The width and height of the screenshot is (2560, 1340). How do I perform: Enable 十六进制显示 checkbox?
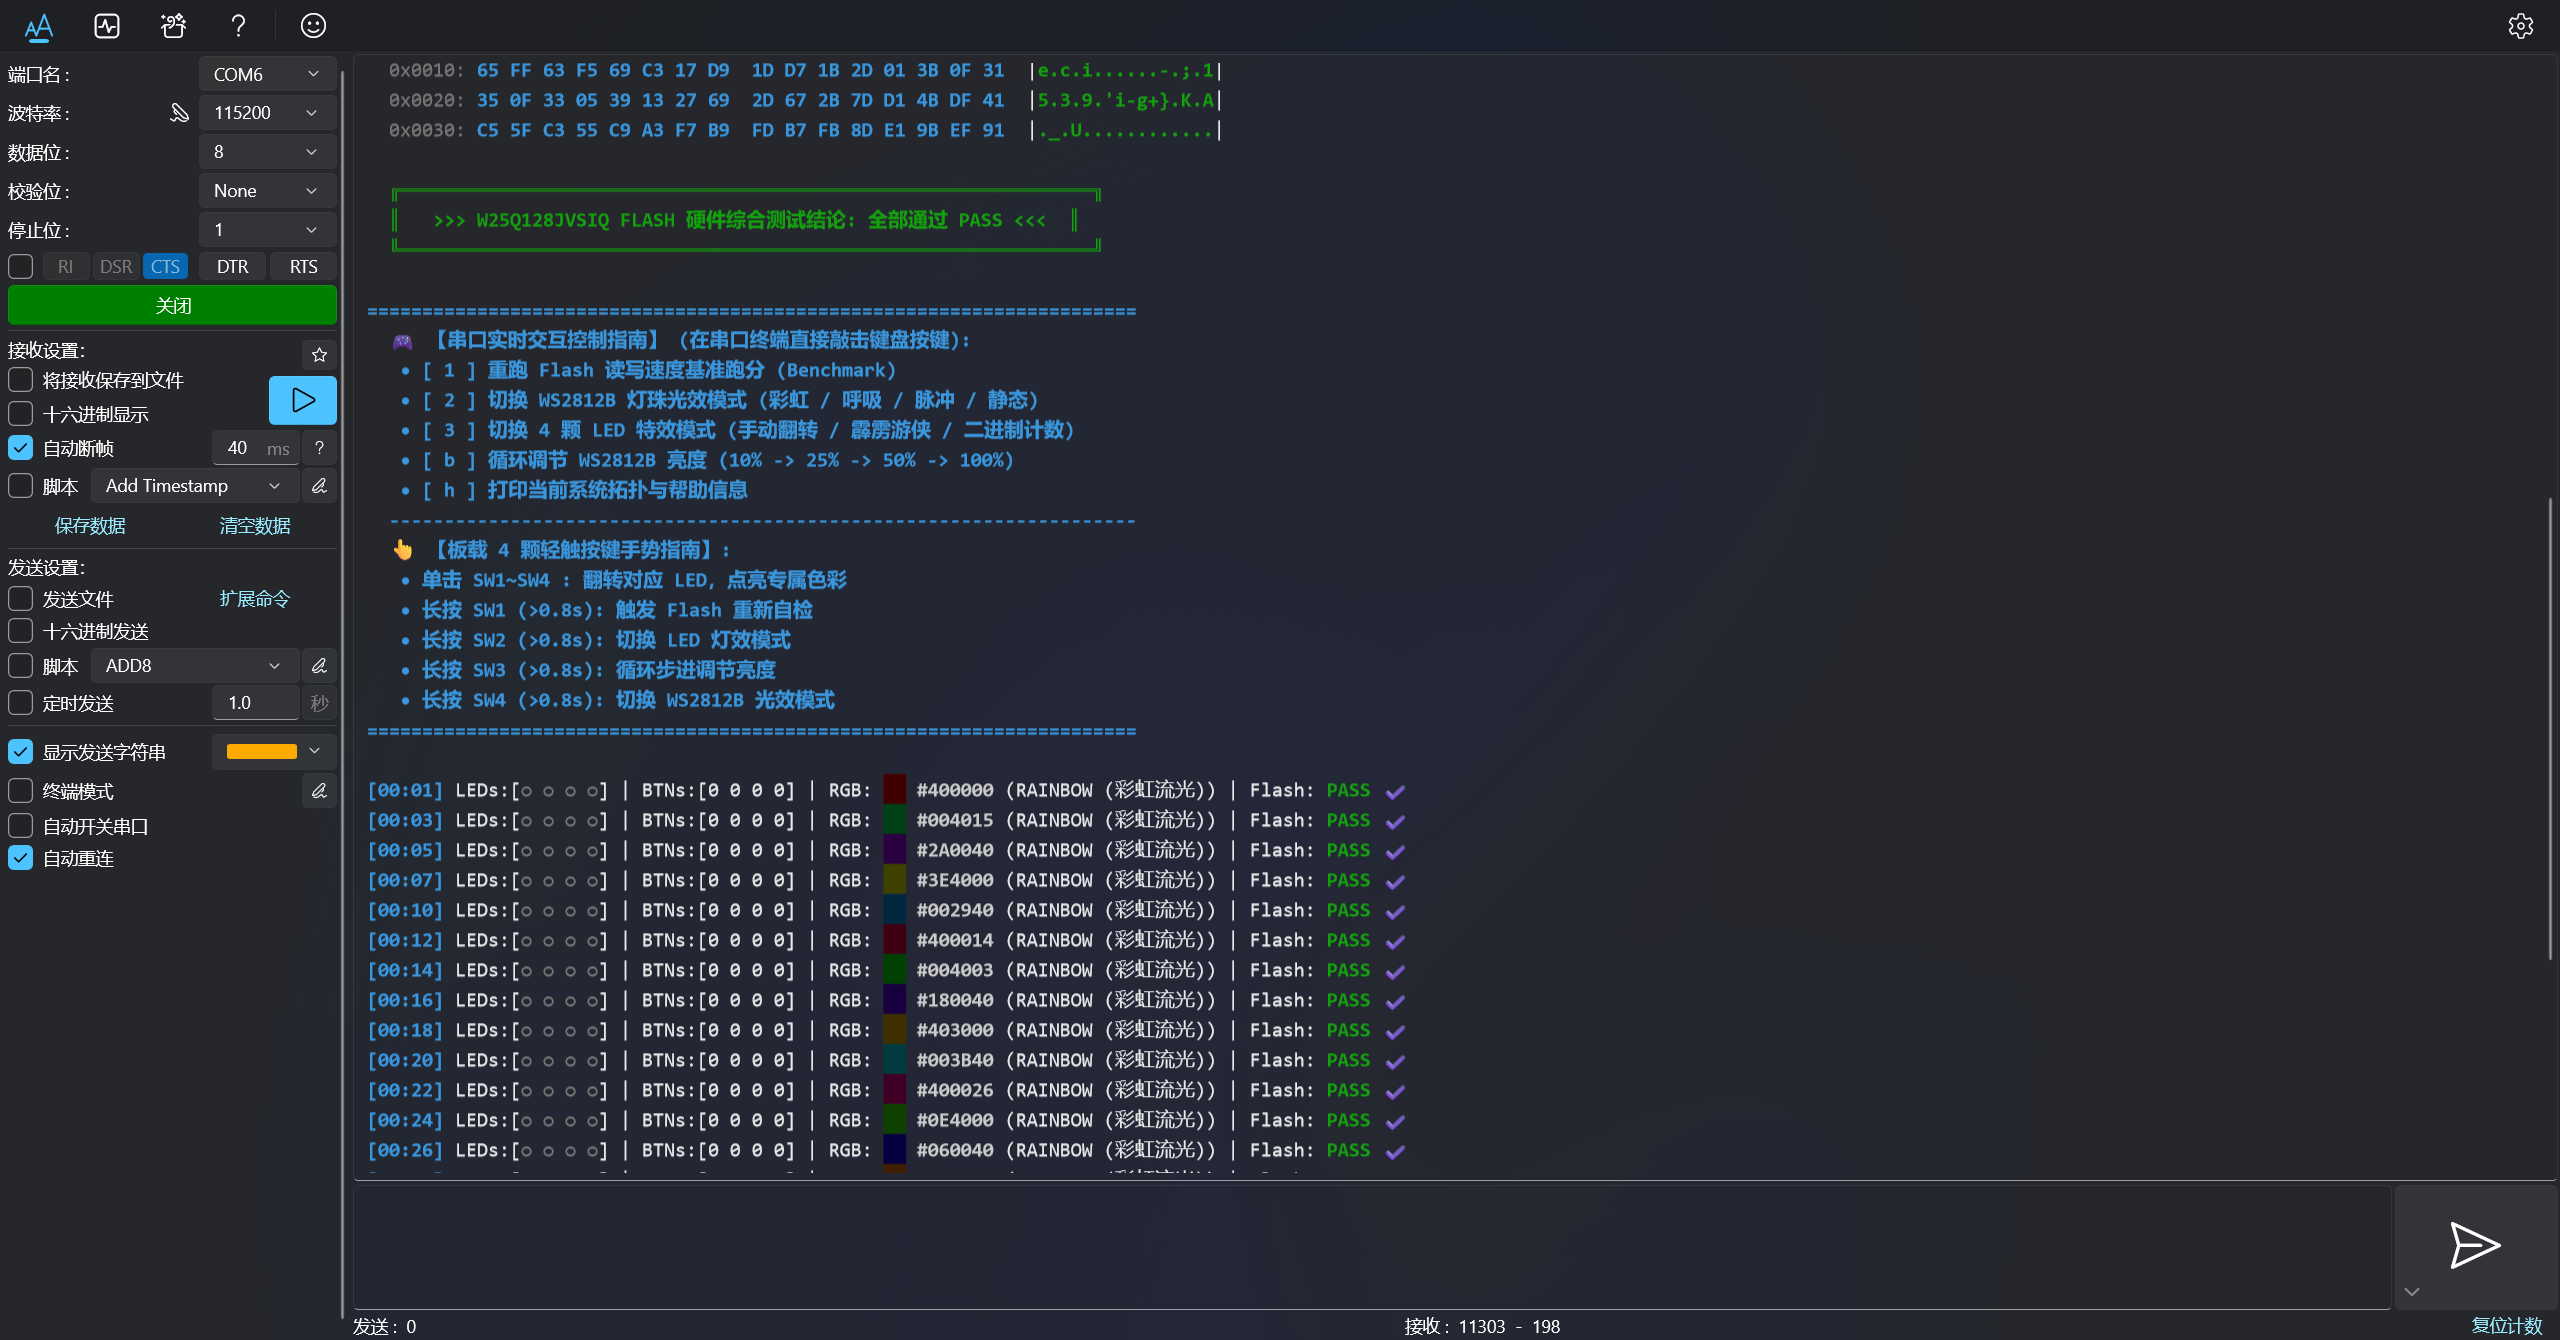pyautogui.click(x=21, y=414)
